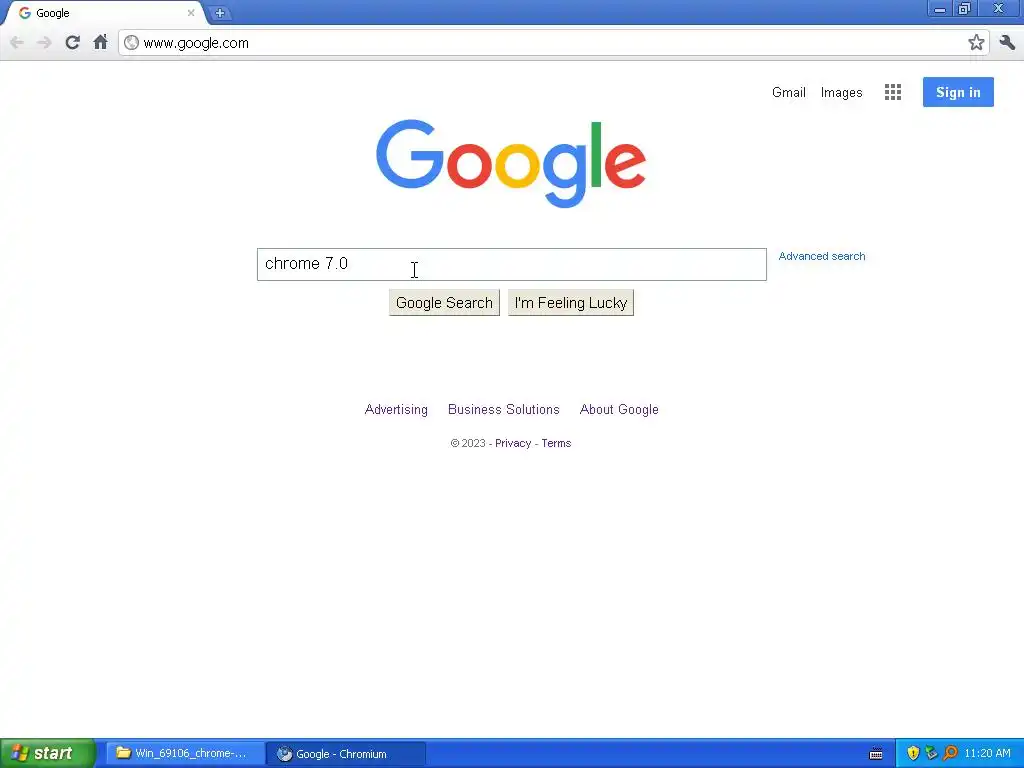
Task: Click the Google logo
Action: point(511,163)
